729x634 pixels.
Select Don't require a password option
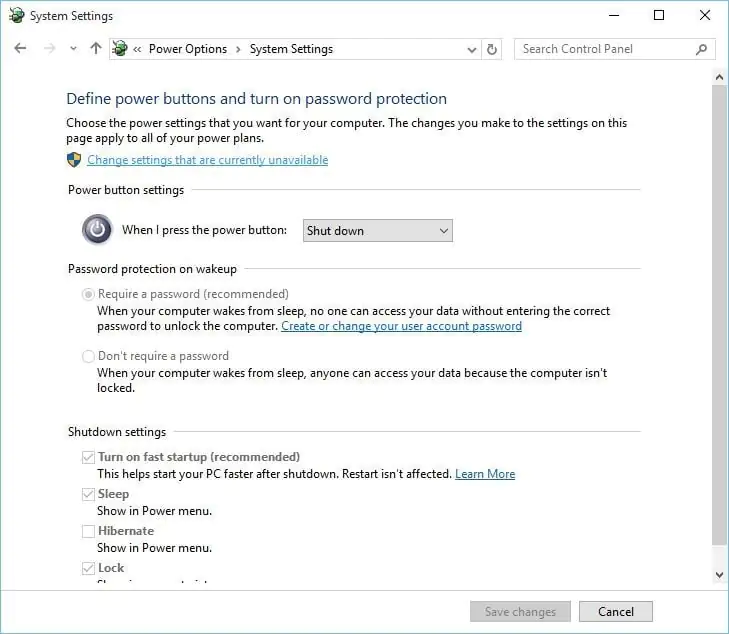pyautogui.click(x=88, y=356)
